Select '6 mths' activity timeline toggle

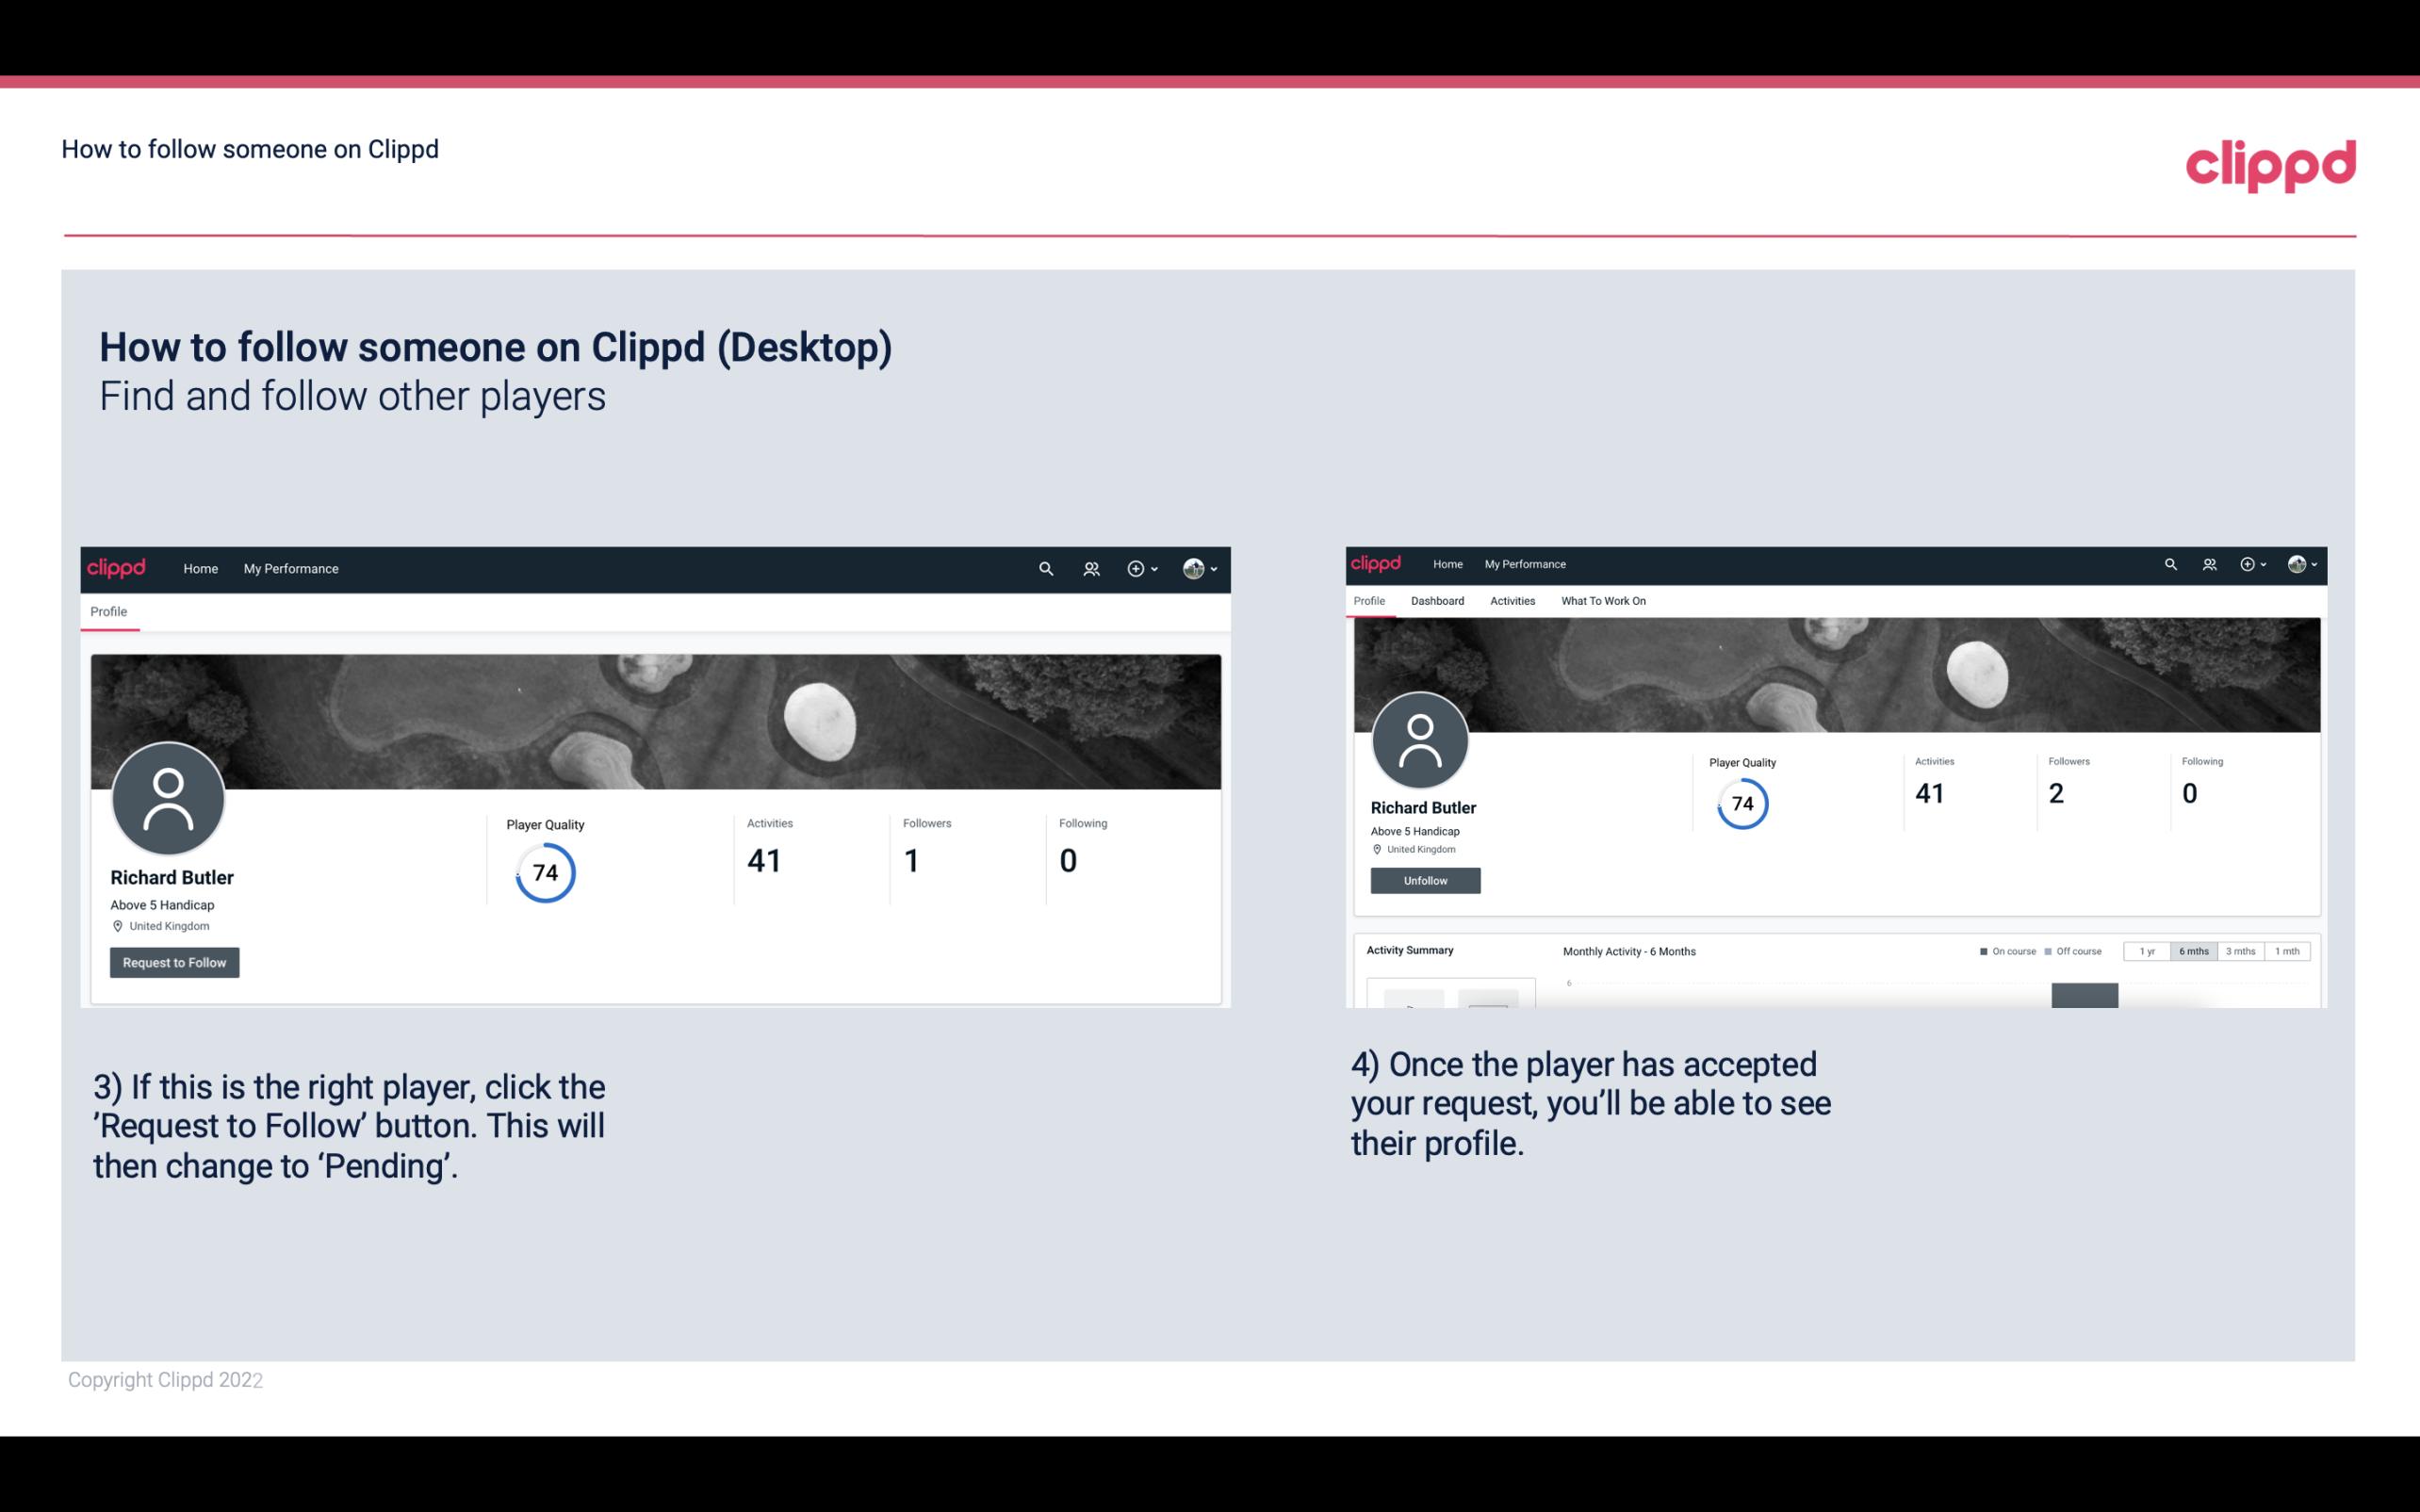click(x=2194, y=951)
